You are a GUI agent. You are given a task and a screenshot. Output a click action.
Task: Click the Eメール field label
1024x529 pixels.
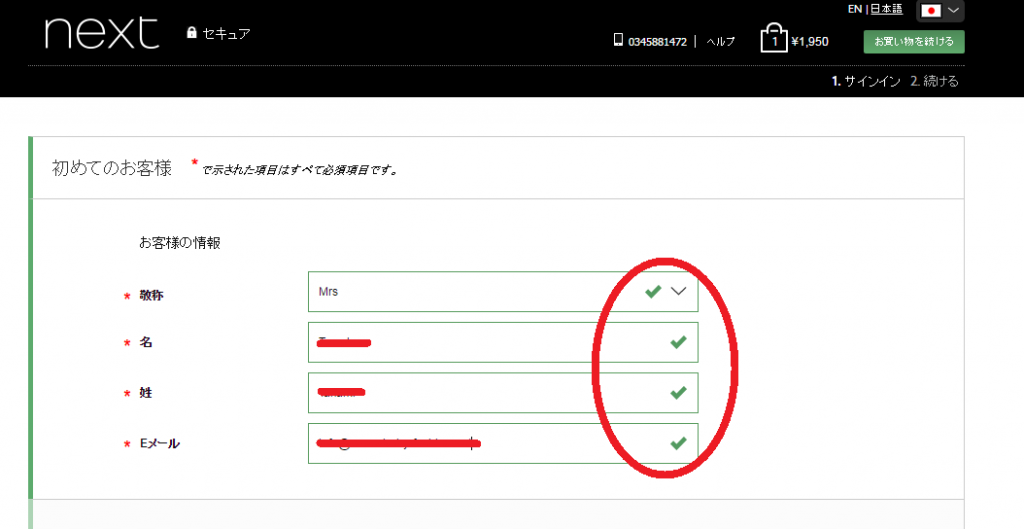pyautogui.click(x=159, y=443)
